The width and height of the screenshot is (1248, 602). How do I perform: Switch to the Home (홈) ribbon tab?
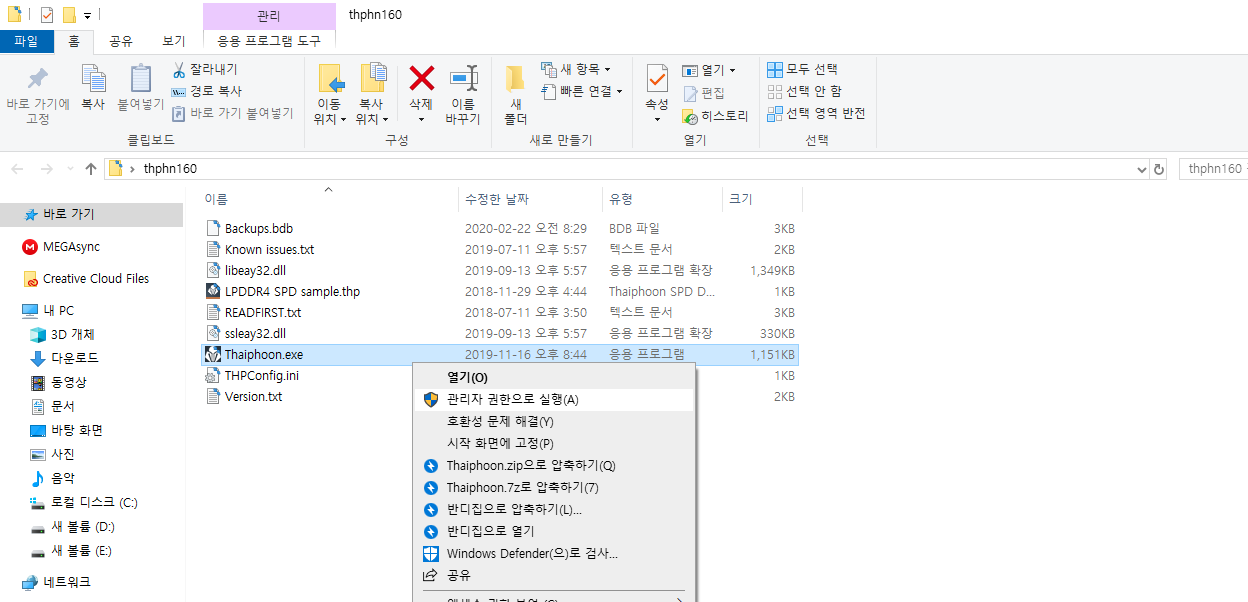[x=73, y=41]
